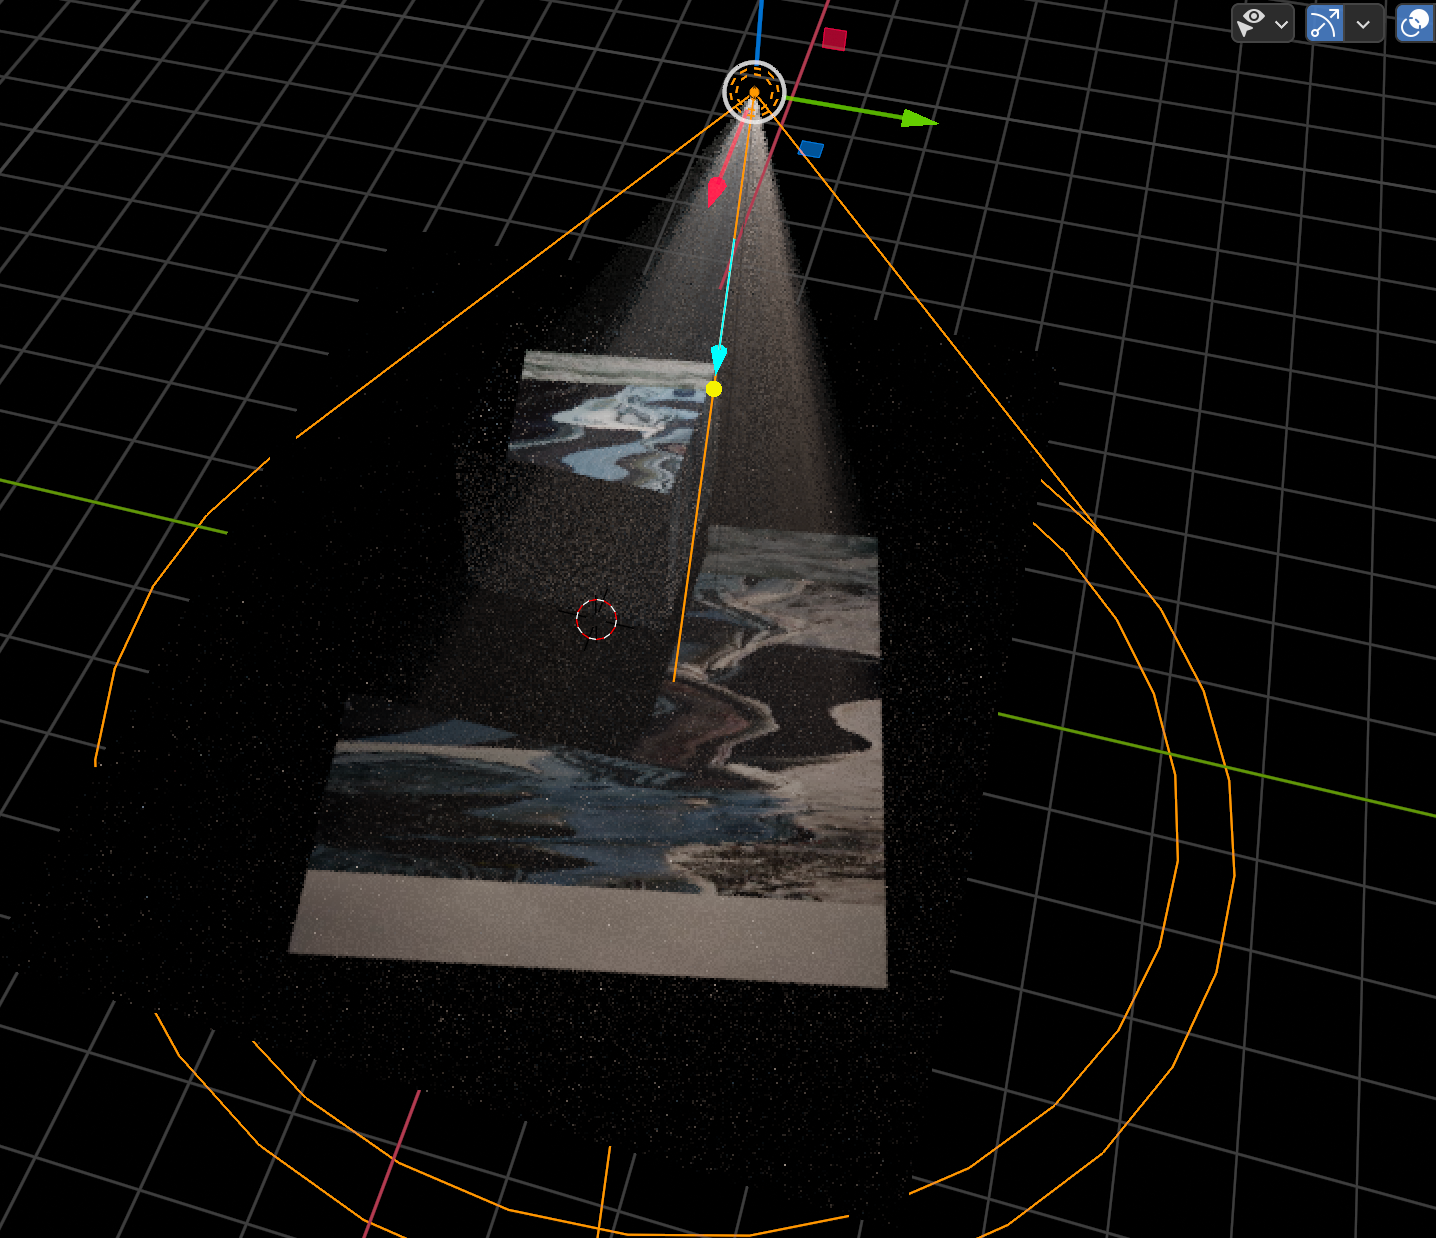
Task: Click the cyan spot light direction arrow
Action: pyautogui.click(x=719, y=357)
